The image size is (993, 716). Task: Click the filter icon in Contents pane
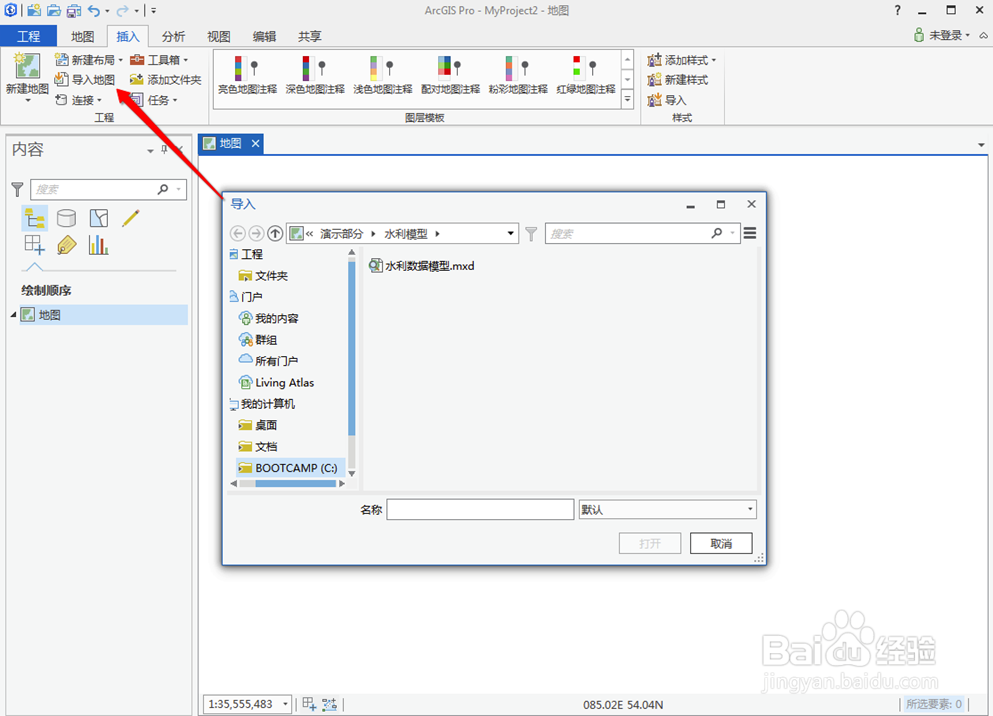pos(17,189)
